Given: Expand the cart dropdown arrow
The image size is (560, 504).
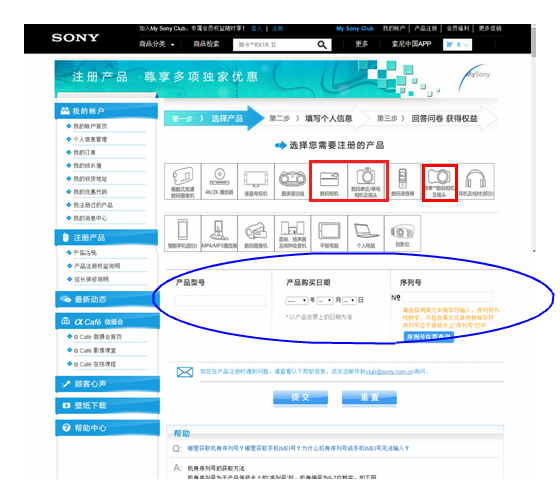Looking at the screenshot, I should [x=466, y=45].
